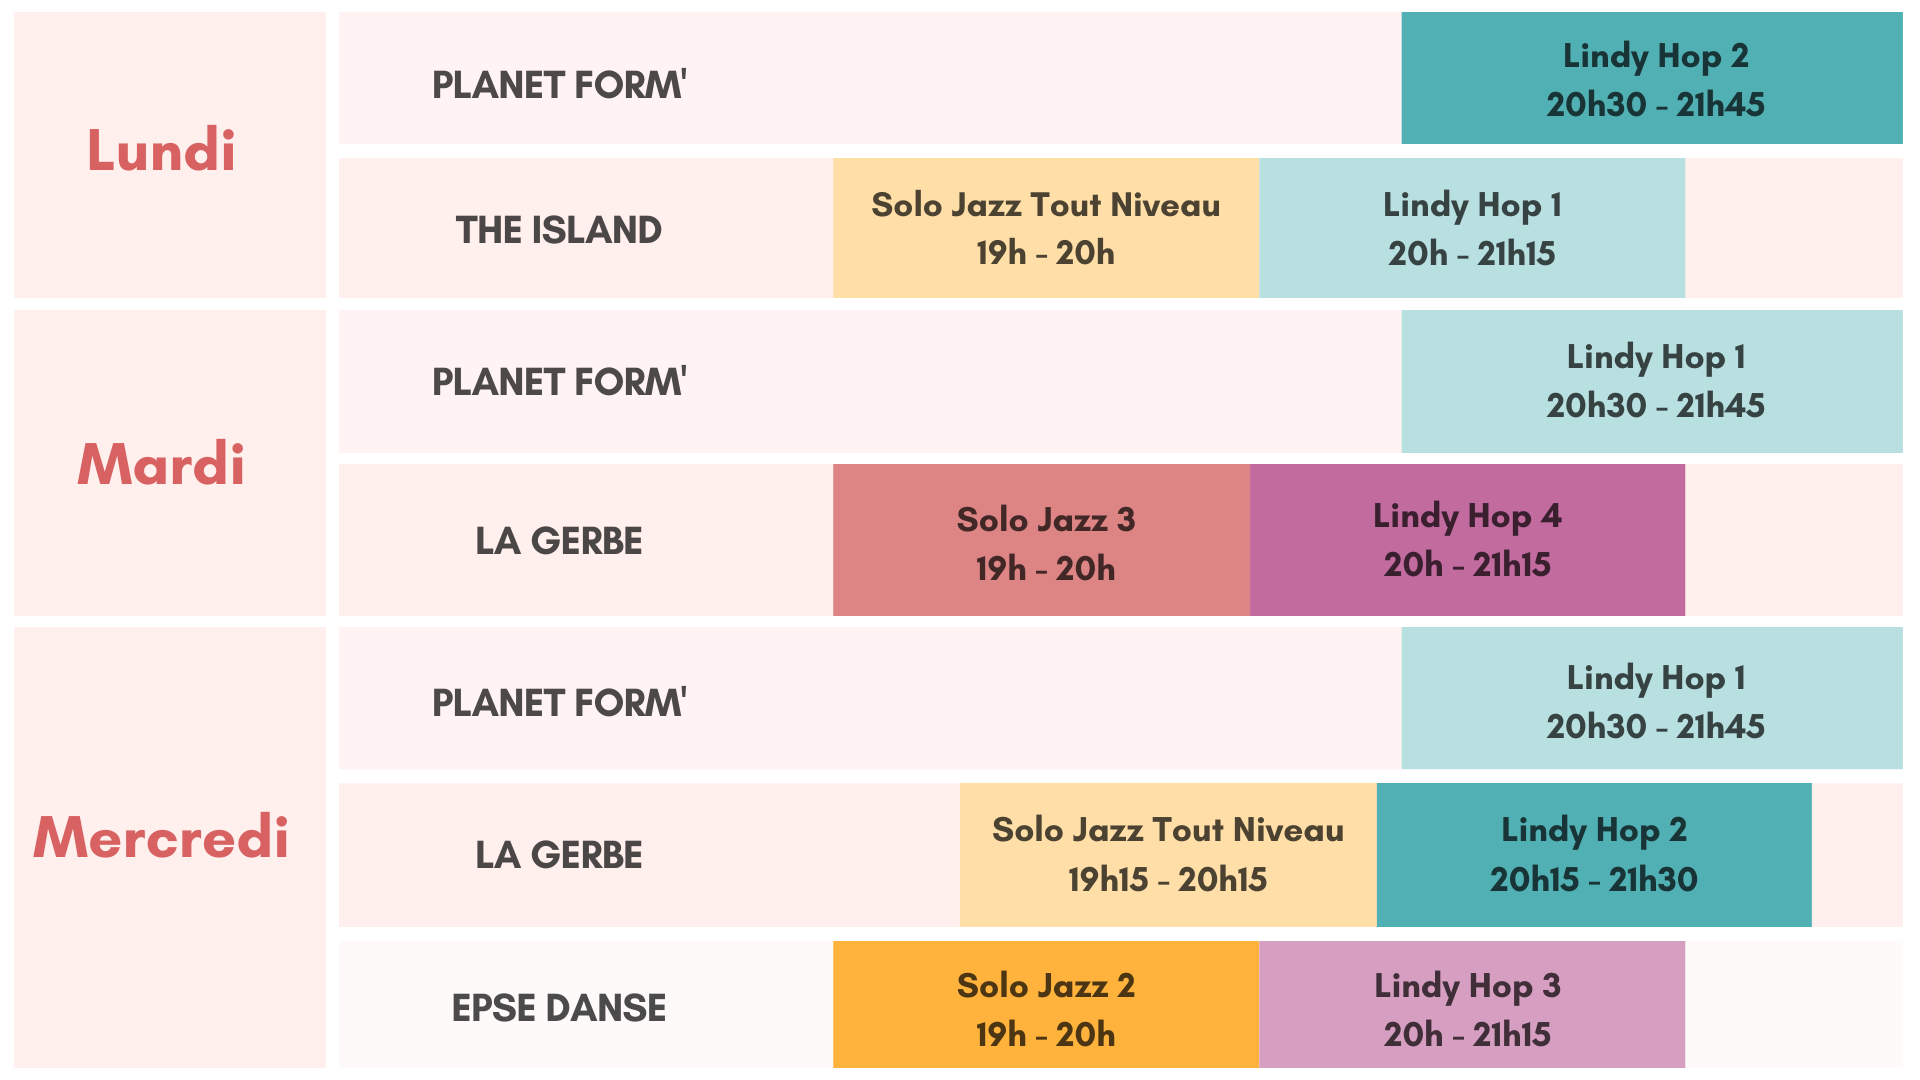Click EPSE DANSE venue label
Viewport: 1920px width, 1080px height.
pos(559,1008)
